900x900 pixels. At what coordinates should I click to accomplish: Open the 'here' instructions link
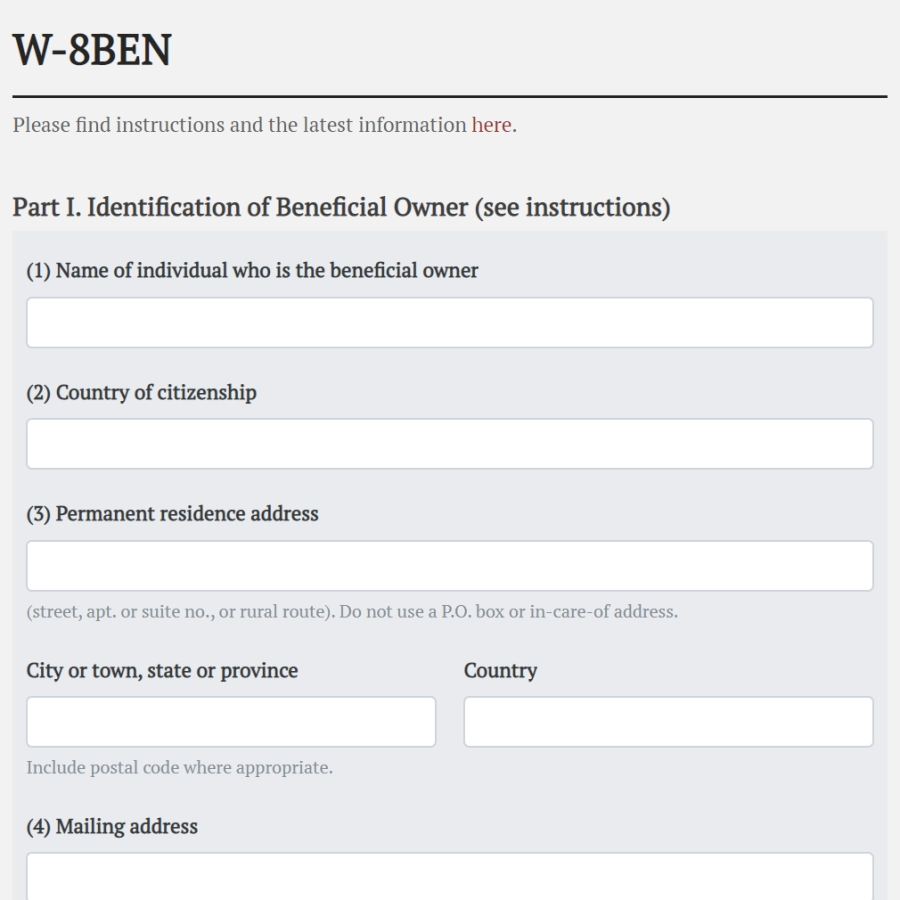pos(491,125)
